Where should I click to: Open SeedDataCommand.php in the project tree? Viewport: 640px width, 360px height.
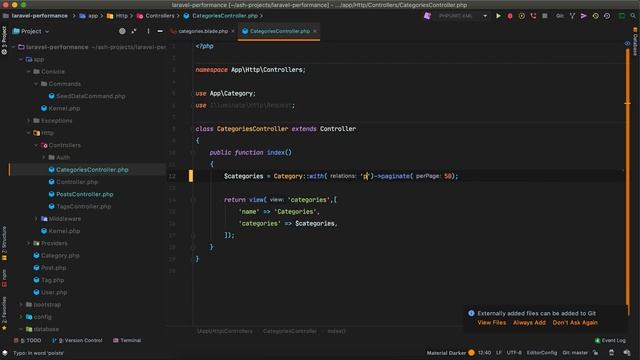tap(90, 96)
